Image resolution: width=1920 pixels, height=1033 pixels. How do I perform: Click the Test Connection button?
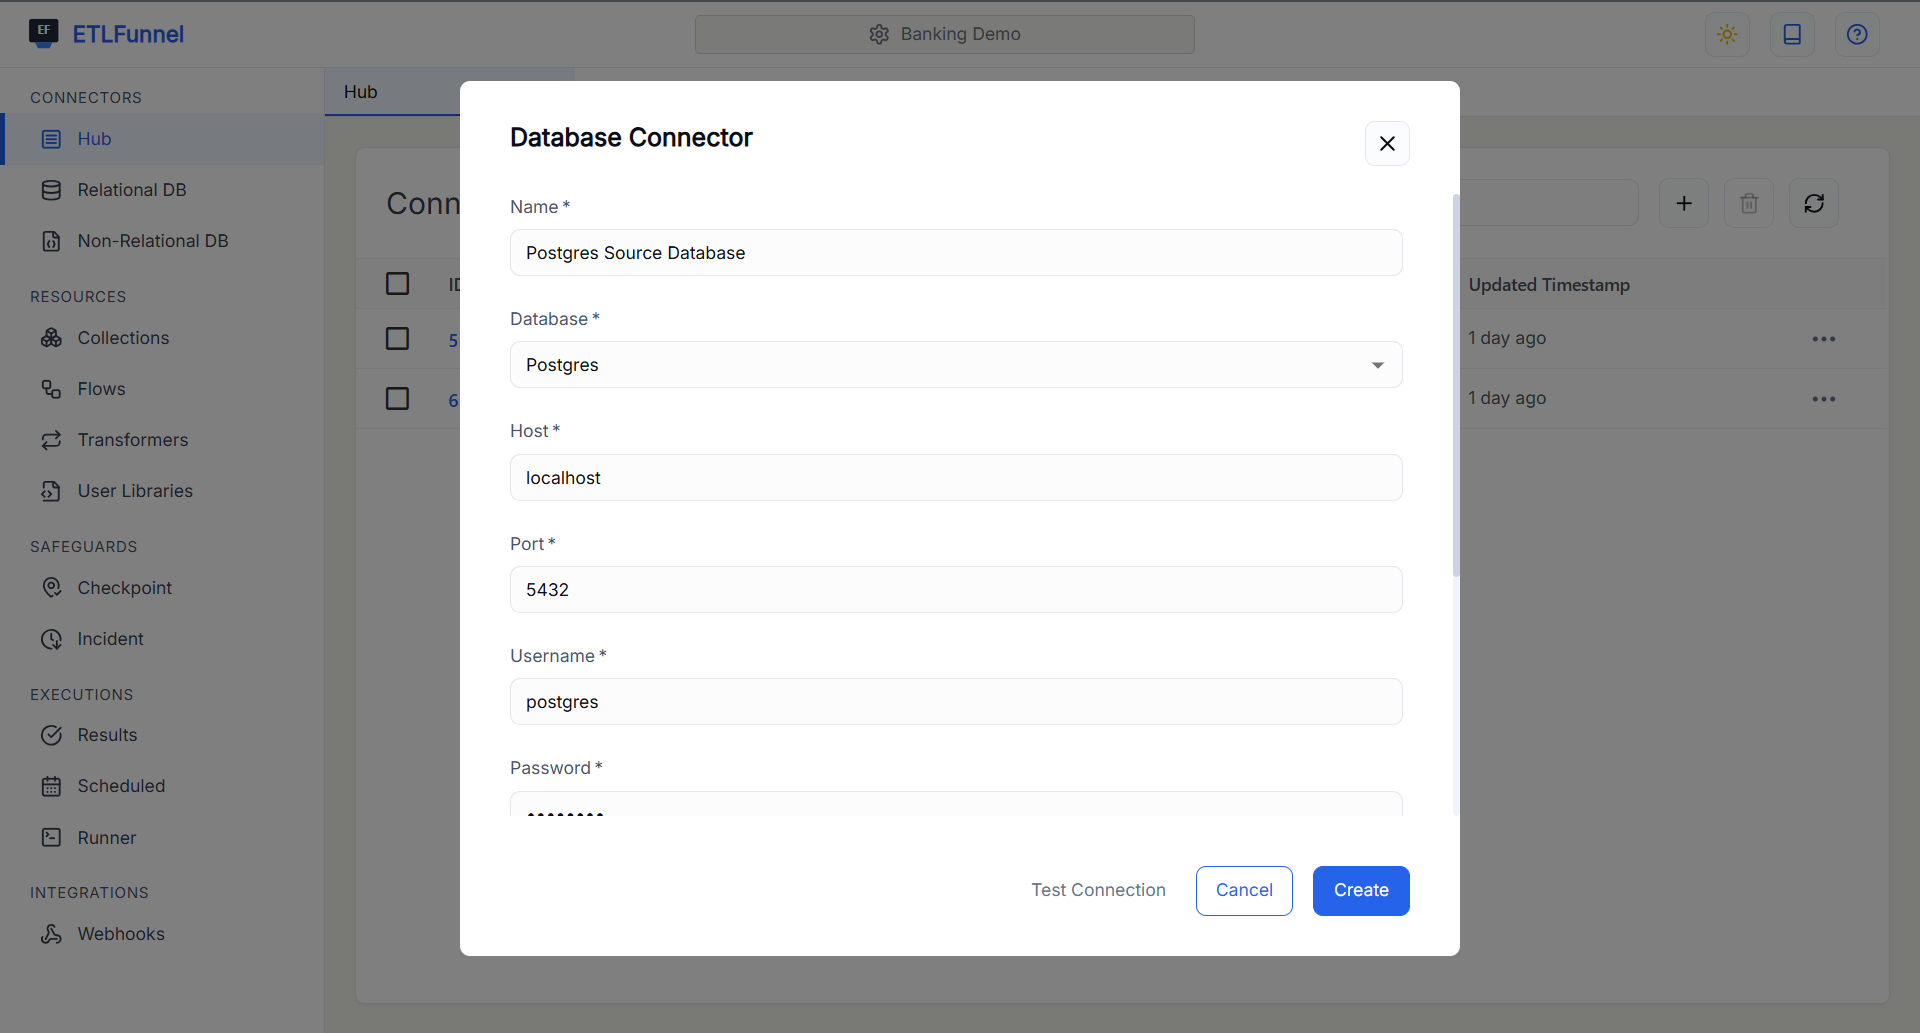[1098, 890]
